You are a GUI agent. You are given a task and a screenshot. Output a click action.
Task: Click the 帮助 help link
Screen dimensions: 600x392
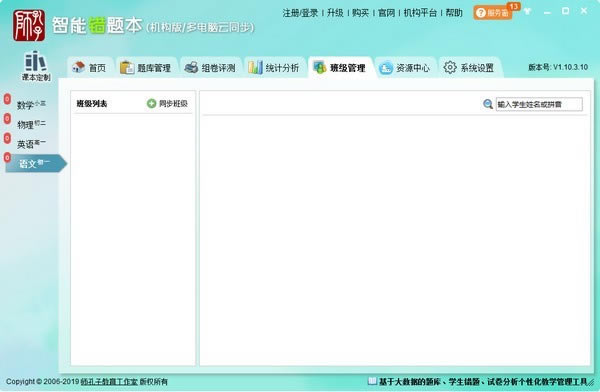coord(454,13)
